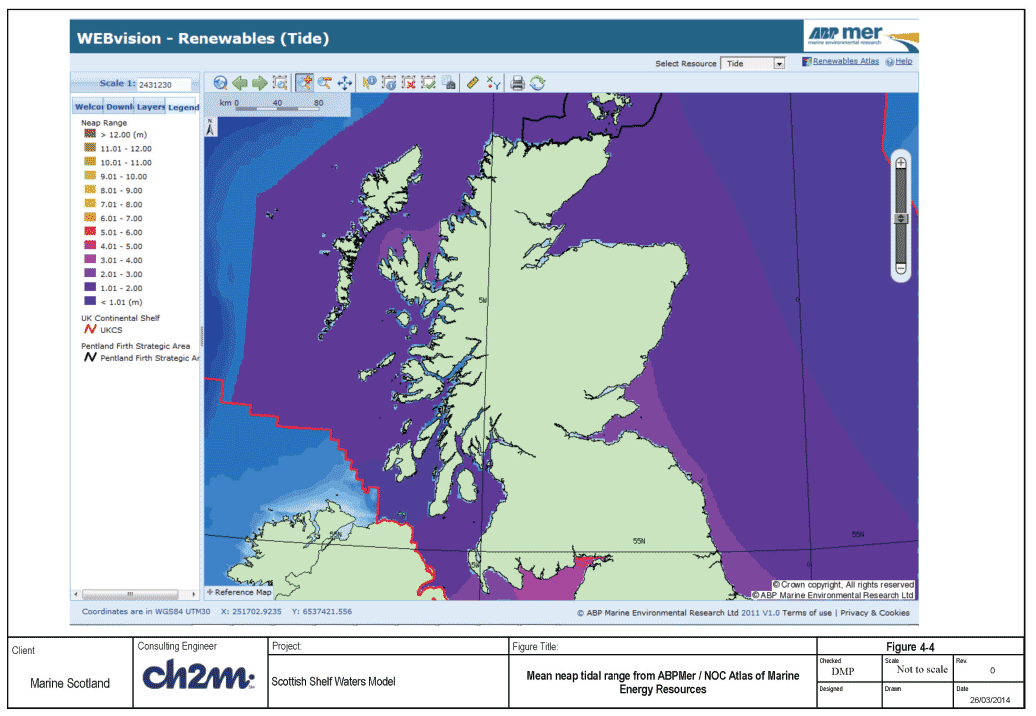The height and width of the screenshot is (716, 1036).
Task: Expand the Reference Map panel
Action: tap(239, 592)
